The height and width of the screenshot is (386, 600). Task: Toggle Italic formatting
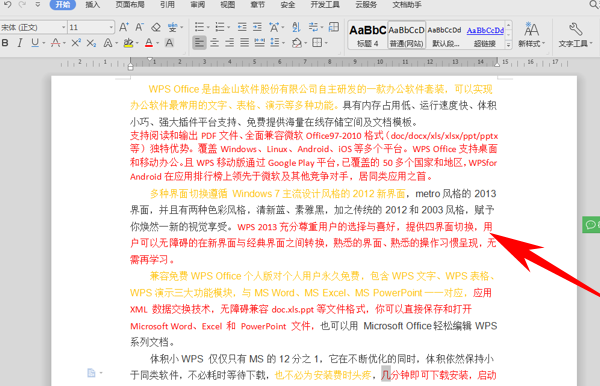[20, 43]
